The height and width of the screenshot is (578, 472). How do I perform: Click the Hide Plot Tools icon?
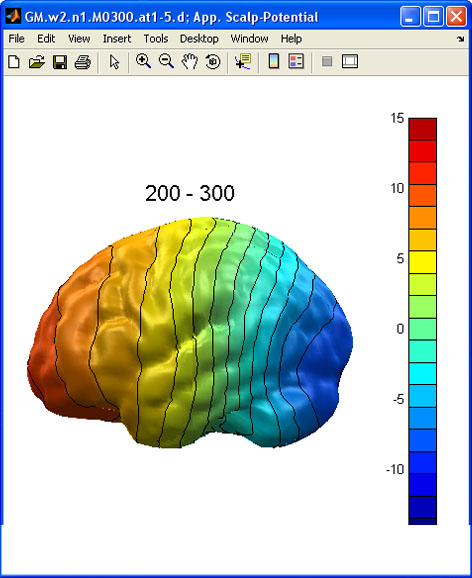tap(327, 61)
